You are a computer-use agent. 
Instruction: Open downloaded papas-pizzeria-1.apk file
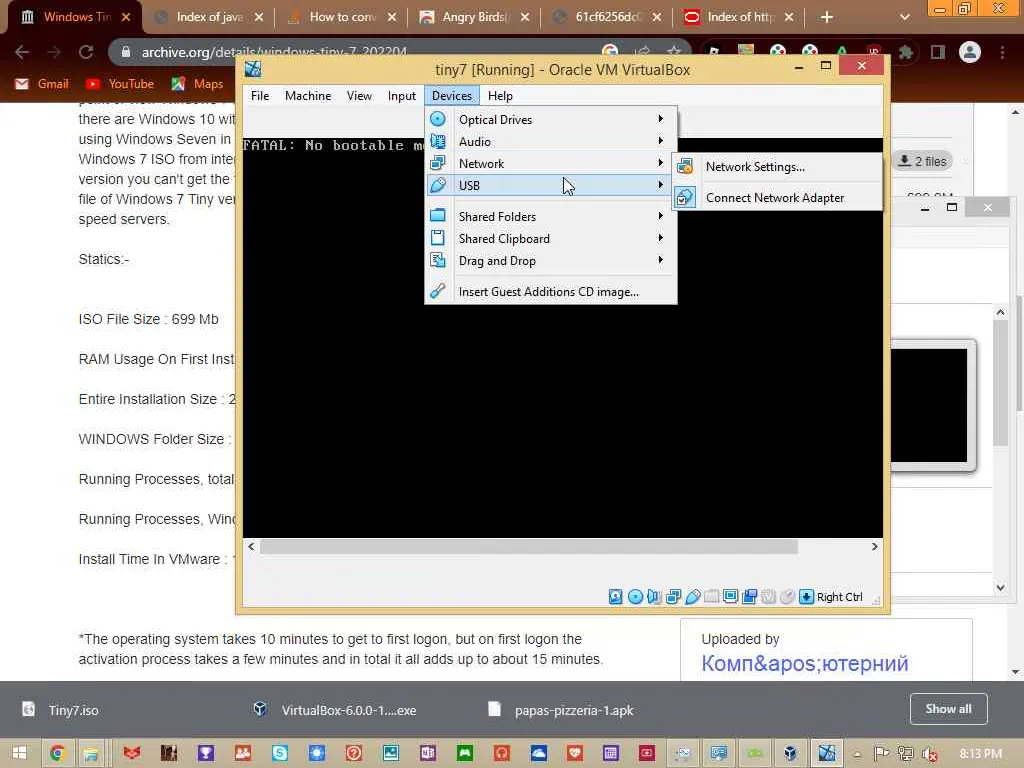point(573,710)
